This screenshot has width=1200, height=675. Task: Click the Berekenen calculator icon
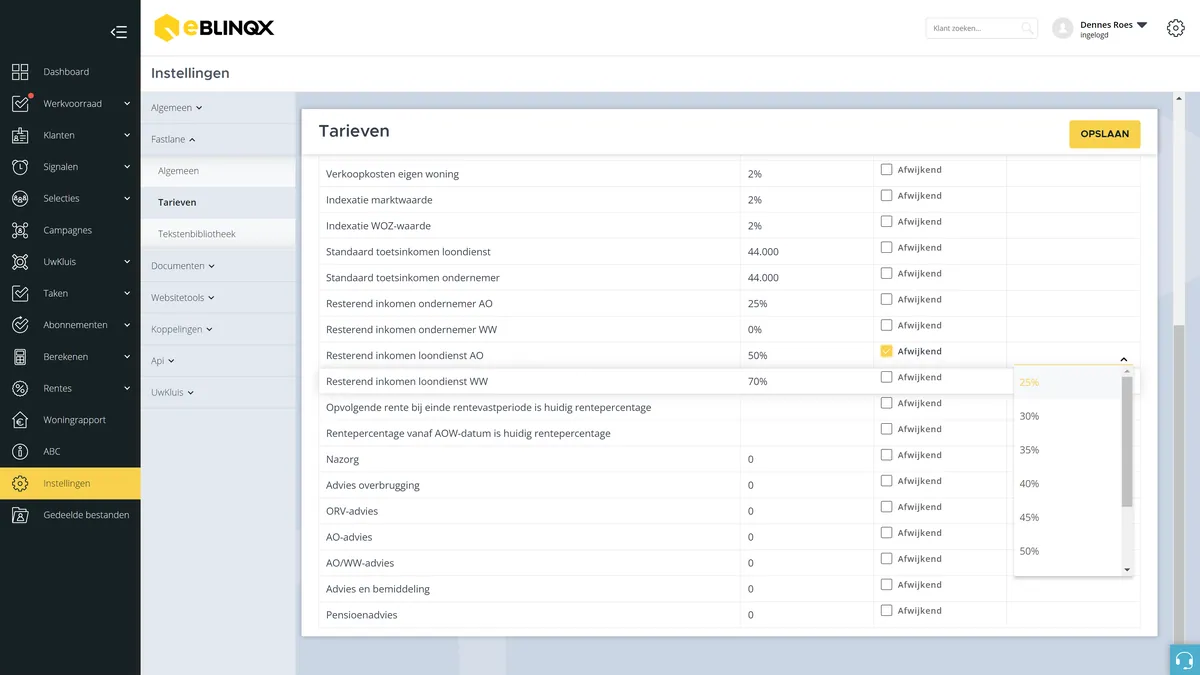(20, 357)
